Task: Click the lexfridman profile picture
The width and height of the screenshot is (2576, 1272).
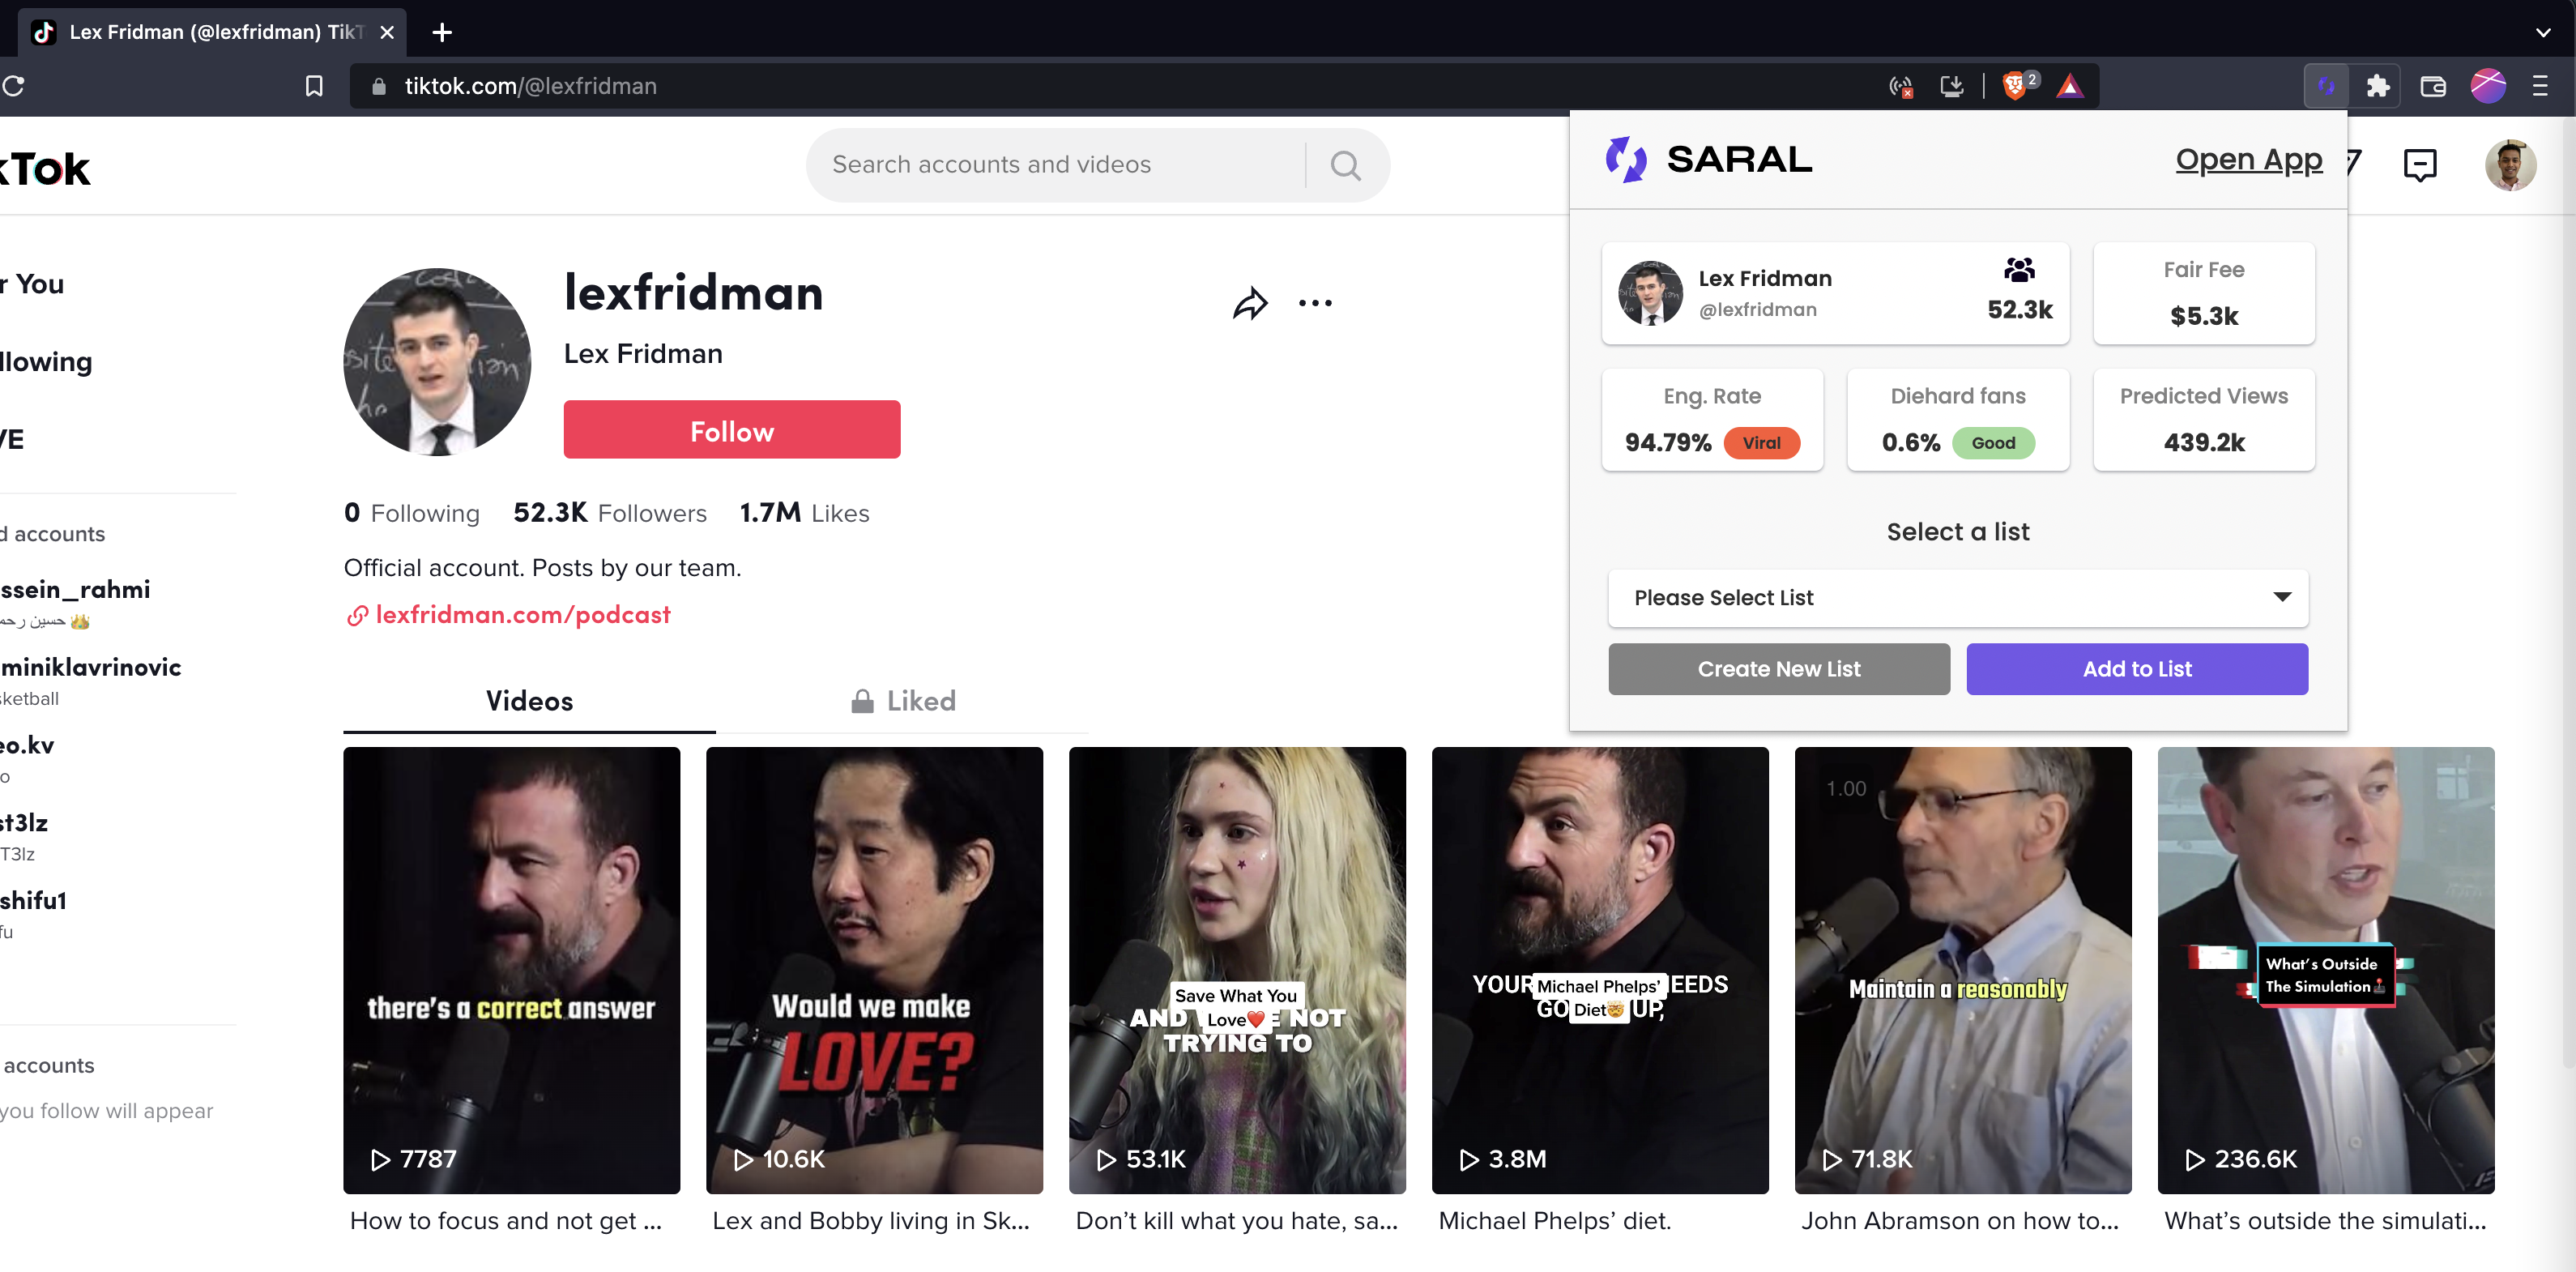Action: (x=437, y=362)
